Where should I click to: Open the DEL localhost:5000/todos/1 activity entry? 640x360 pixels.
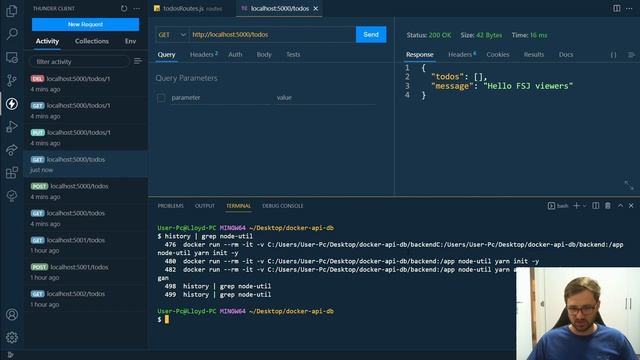86,84
